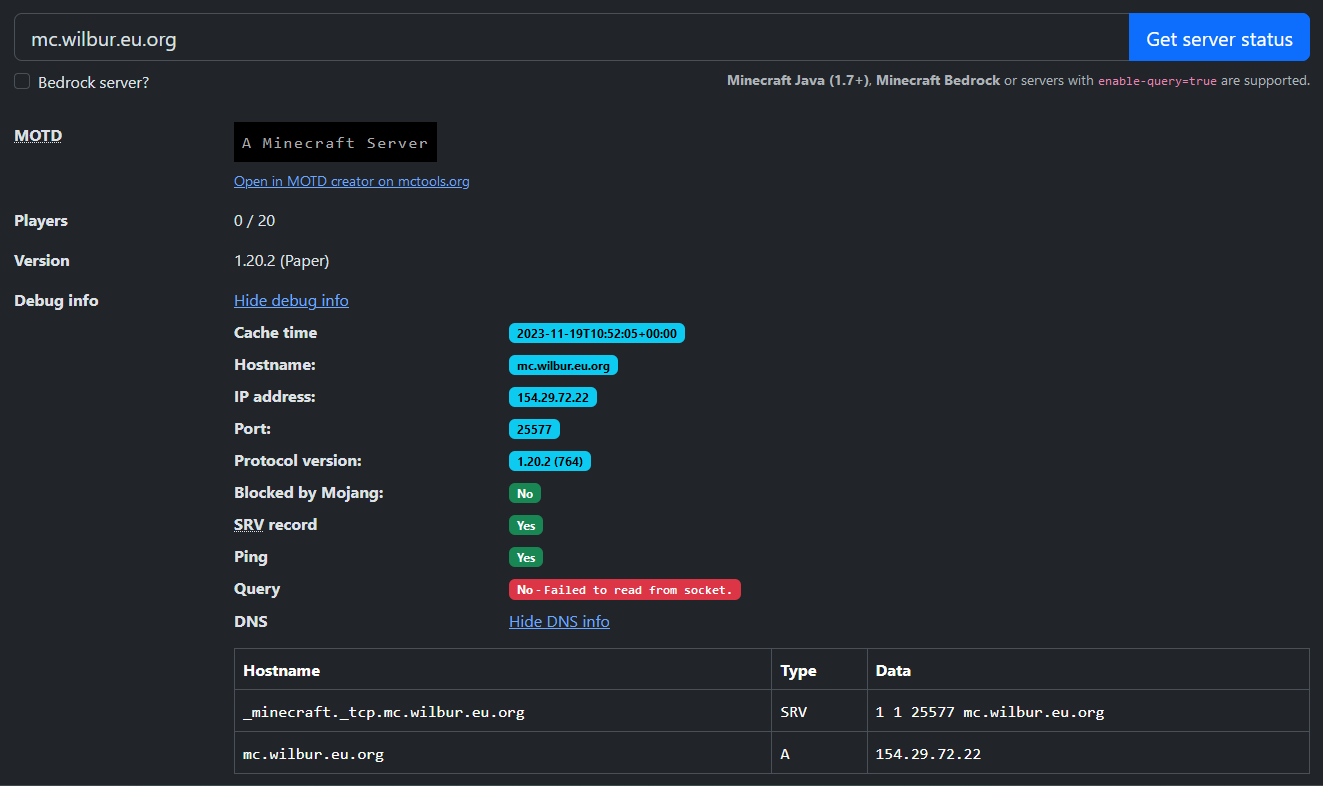The image size is (1323, 786).
Task: Click the red Query failed badge
Action: point(624,589)
